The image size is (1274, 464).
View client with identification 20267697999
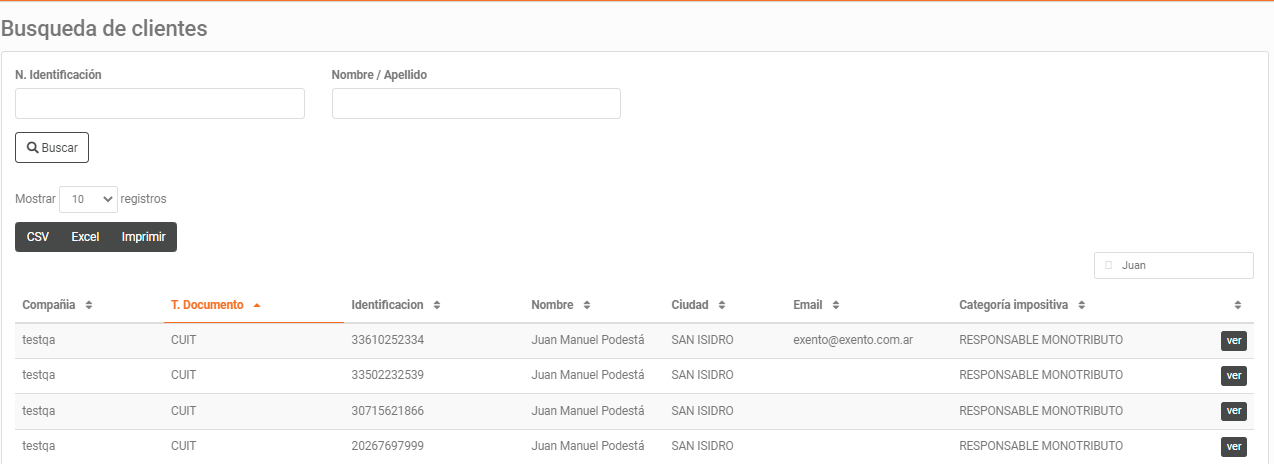(1234, 446)
